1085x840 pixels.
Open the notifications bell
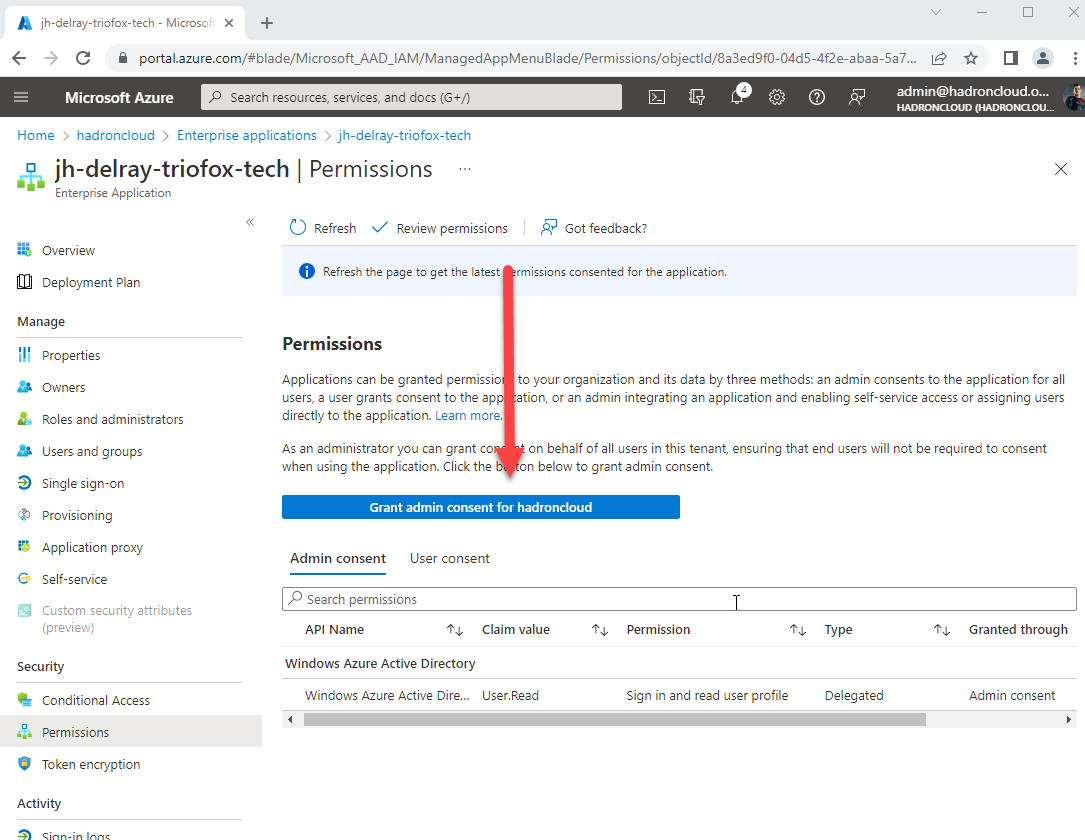(738, 97)
